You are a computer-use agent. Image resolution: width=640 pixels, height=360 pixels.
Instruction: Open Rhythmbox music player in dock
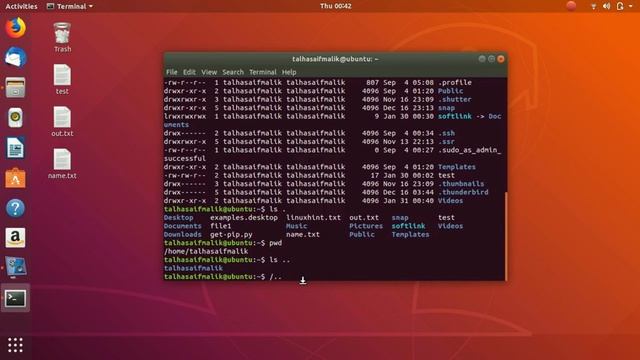coord(16,118)
